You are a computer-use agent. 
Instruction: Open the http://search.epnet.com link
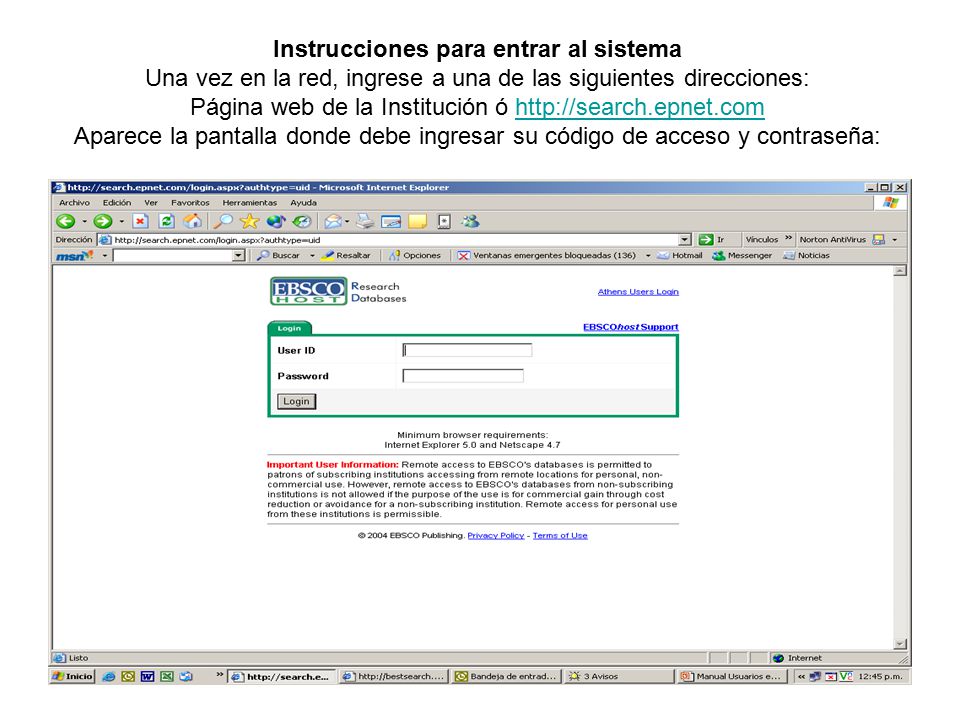pos(639,107)
